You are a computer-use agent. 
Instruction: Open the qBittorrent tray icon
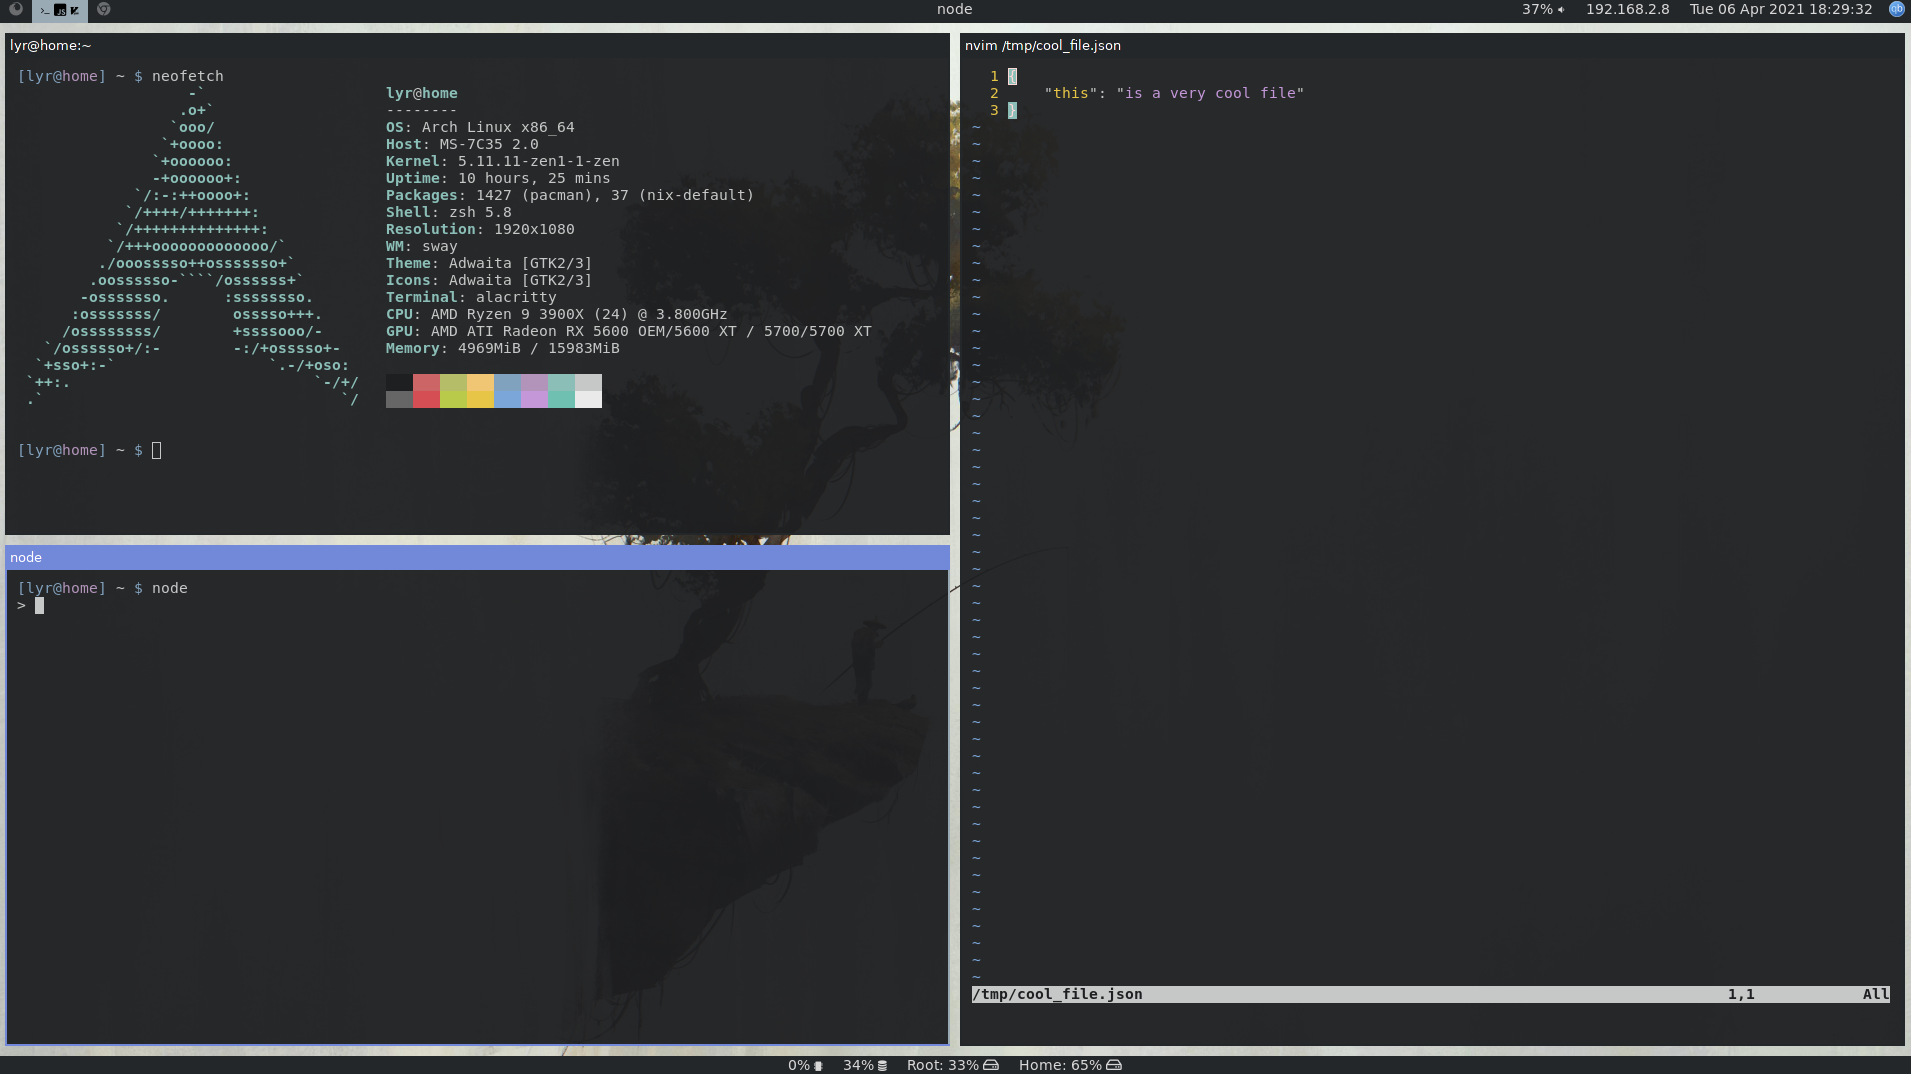[1896, 9]
